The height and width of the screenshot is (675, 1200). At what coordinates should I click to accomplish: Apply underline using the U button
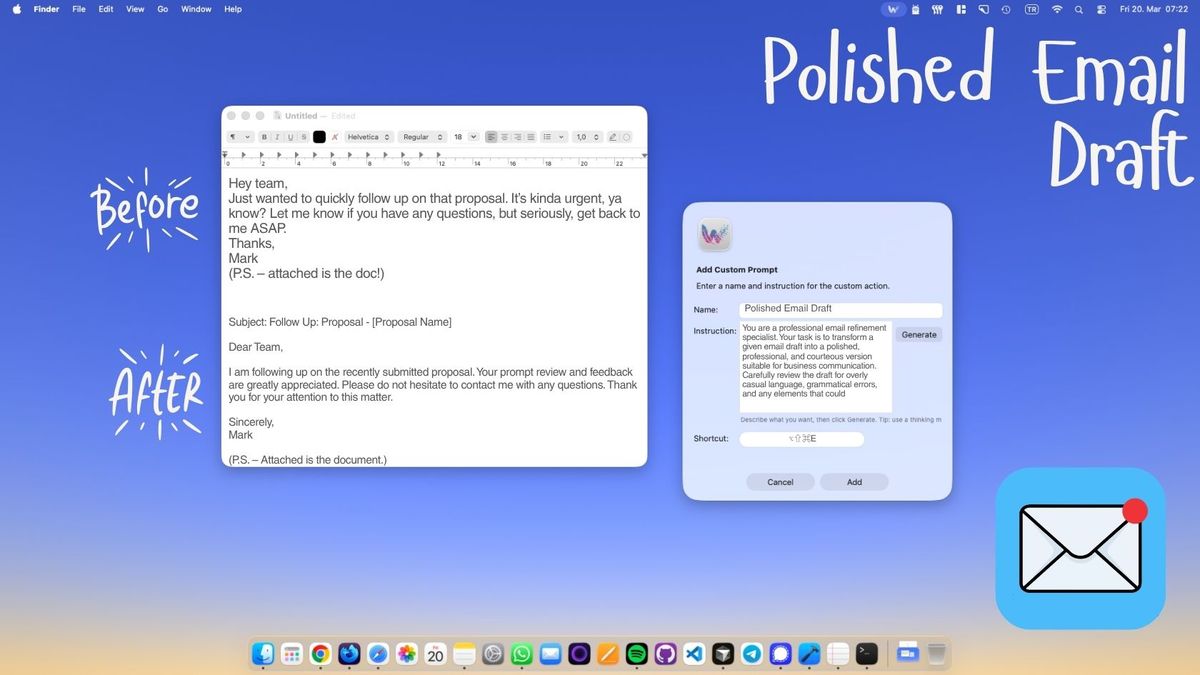[x=291, y=137]
